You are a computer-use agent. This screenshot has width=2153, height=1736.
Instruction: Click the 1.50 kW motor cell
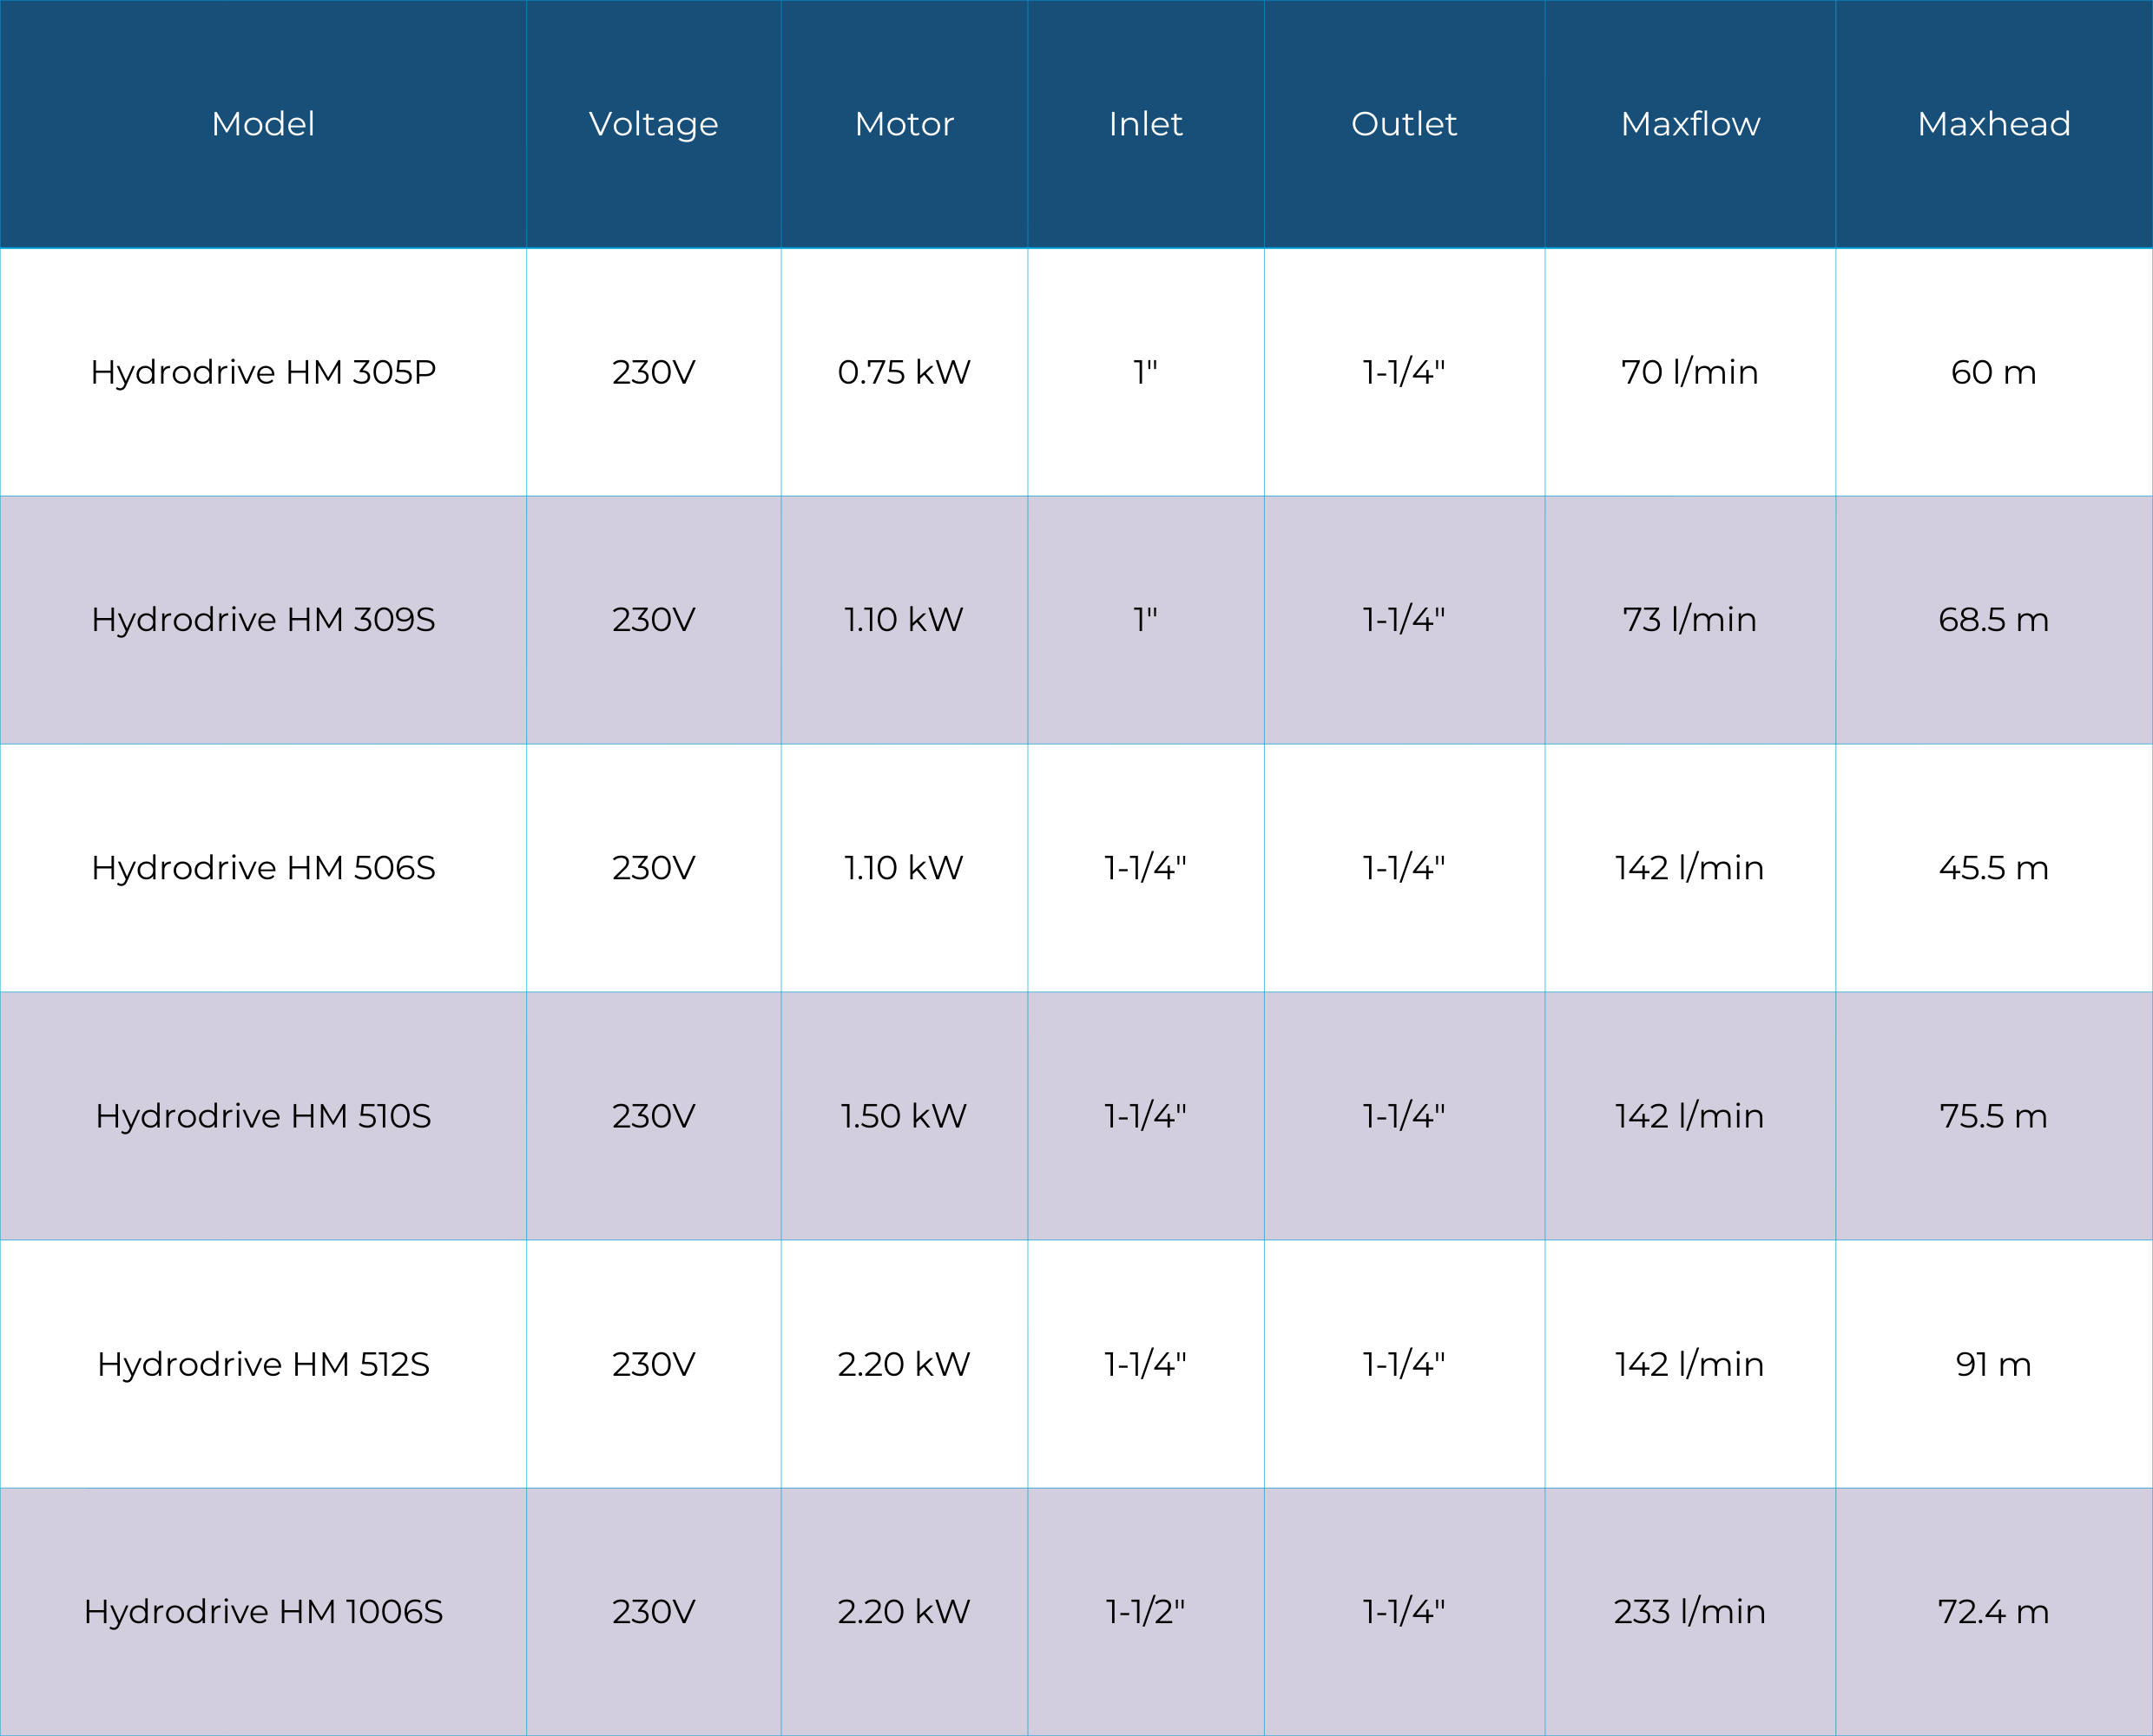coord(904,1116)
